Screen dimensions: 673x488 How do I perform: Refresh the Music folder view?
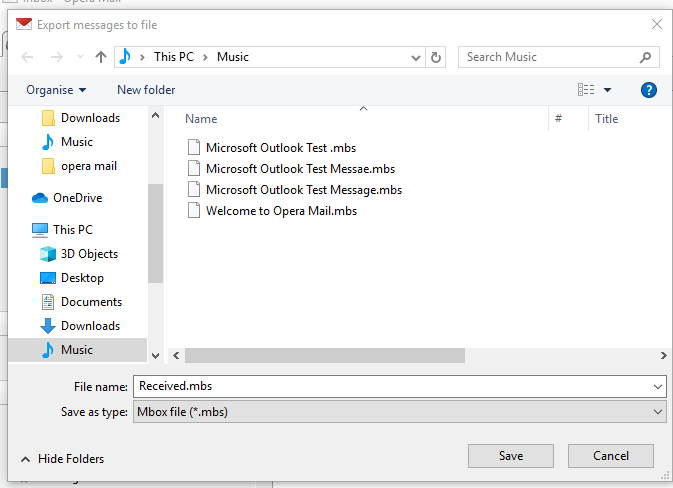pyautogui.click(x=436, y=57)
